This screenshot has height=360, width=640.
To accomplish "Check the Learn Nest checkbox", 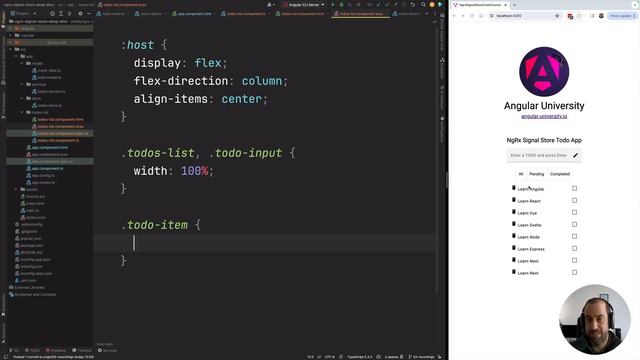I will pos(574,260).
